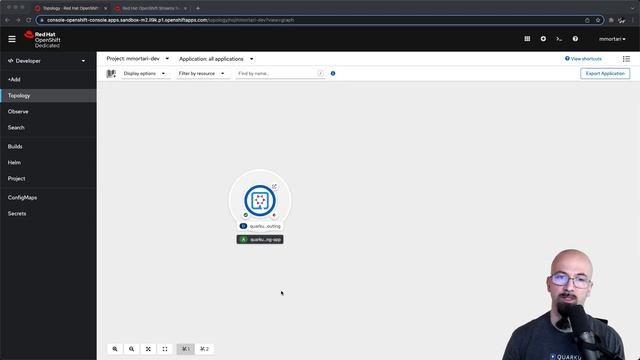This screenshot has height=360, width=640.
Task: Apply layout 2 to the graph
Action: 204,349
